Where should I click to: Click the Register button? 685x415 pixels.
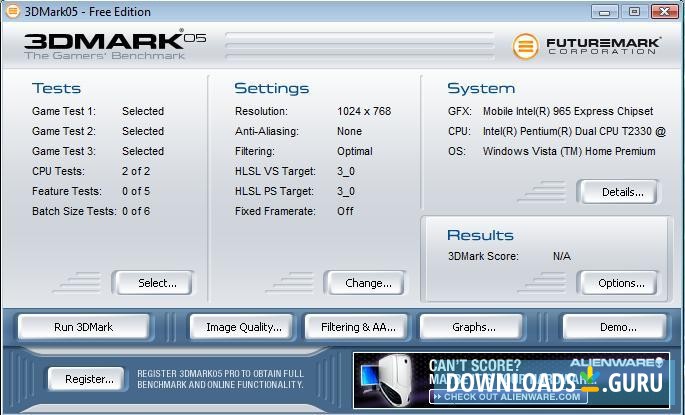(86, 379)
